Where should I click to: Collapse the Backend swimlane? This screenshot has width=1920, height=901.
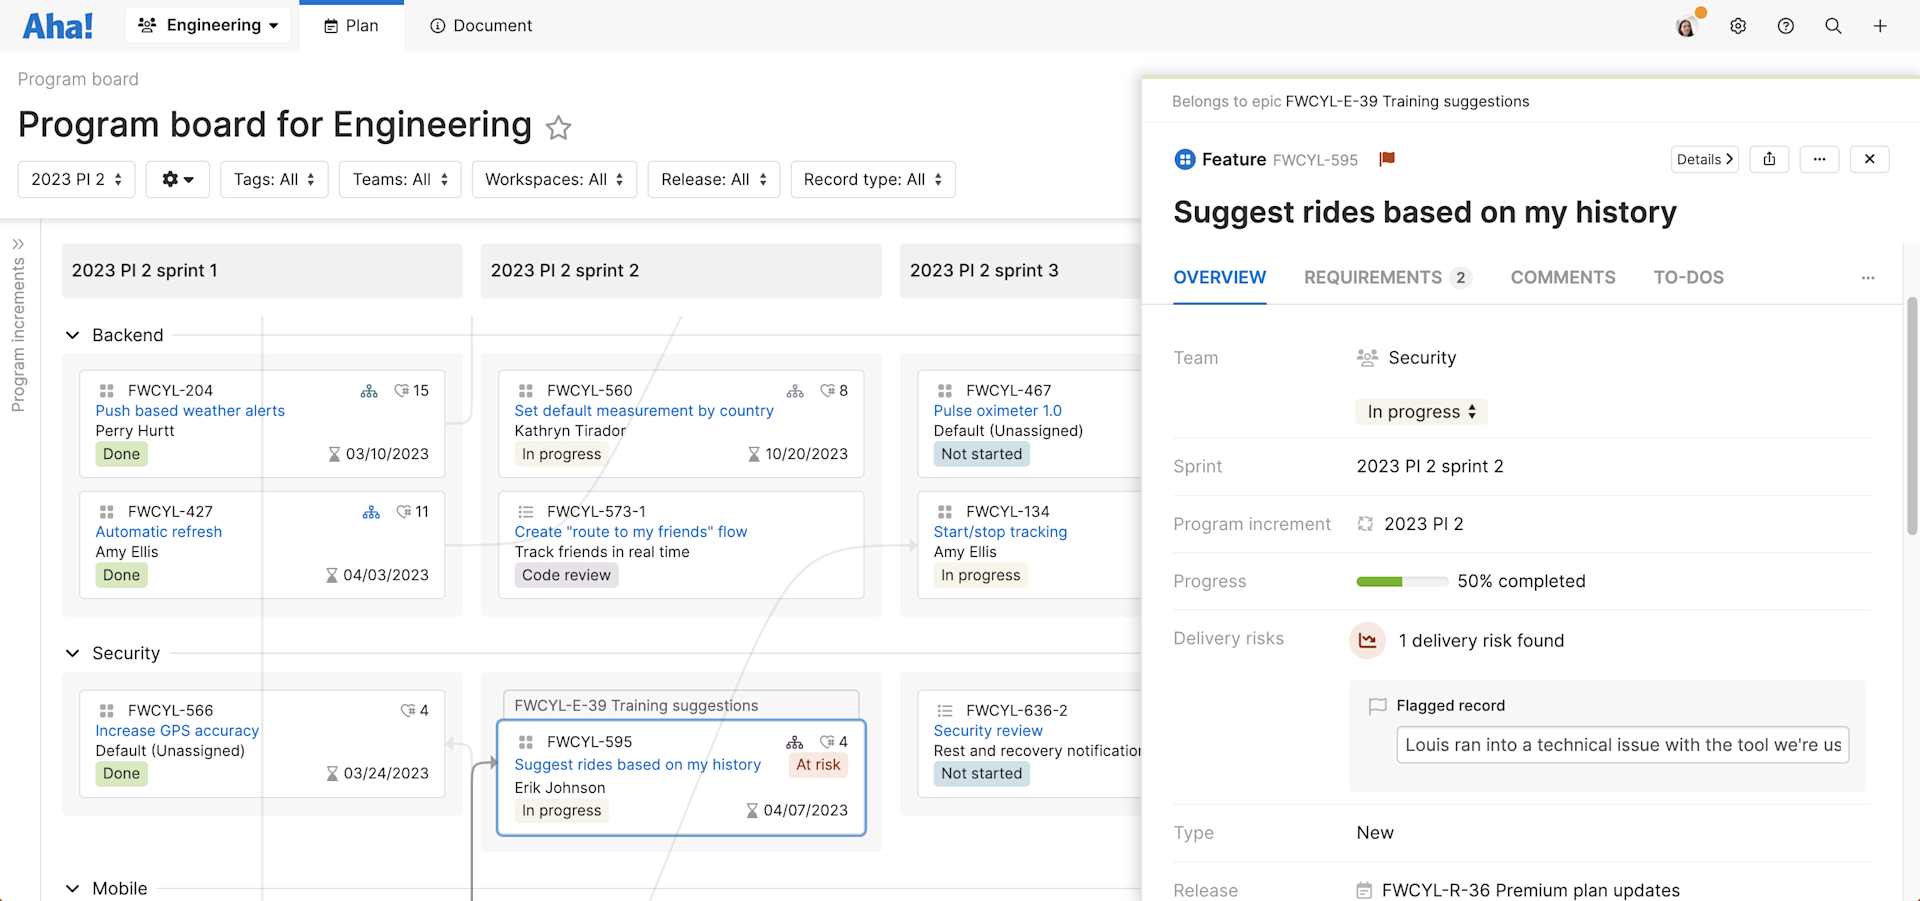point(71,335)
